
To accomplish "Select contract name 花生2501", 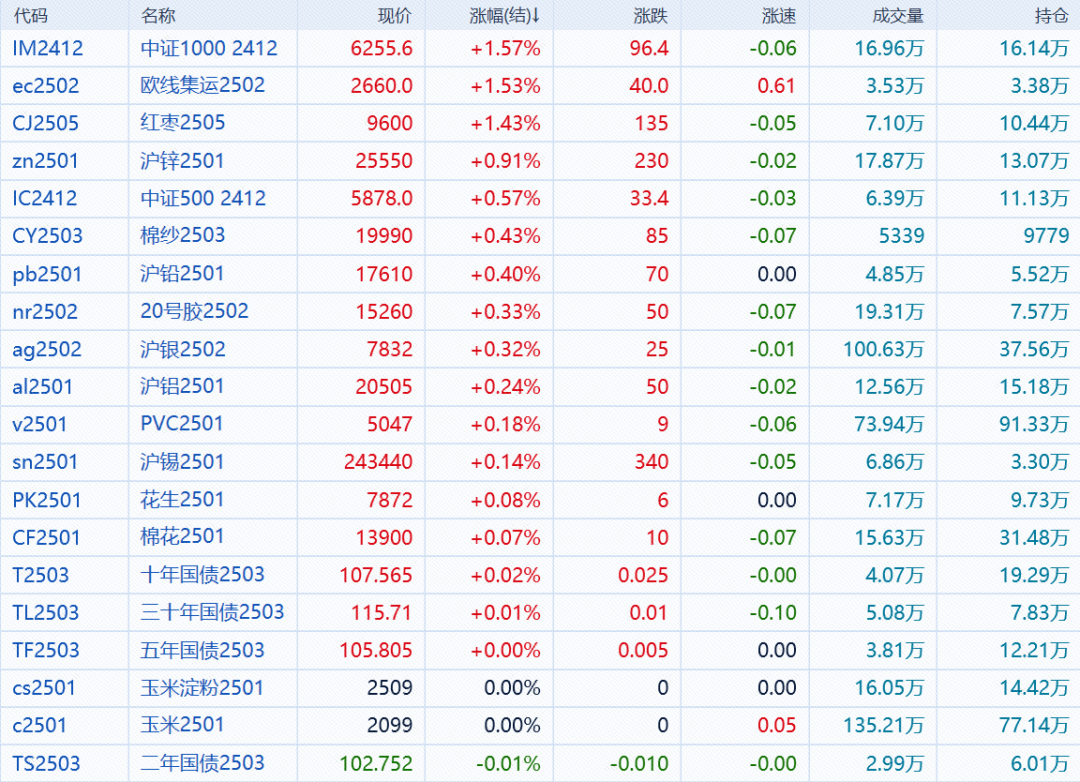I will click(183, 500).
